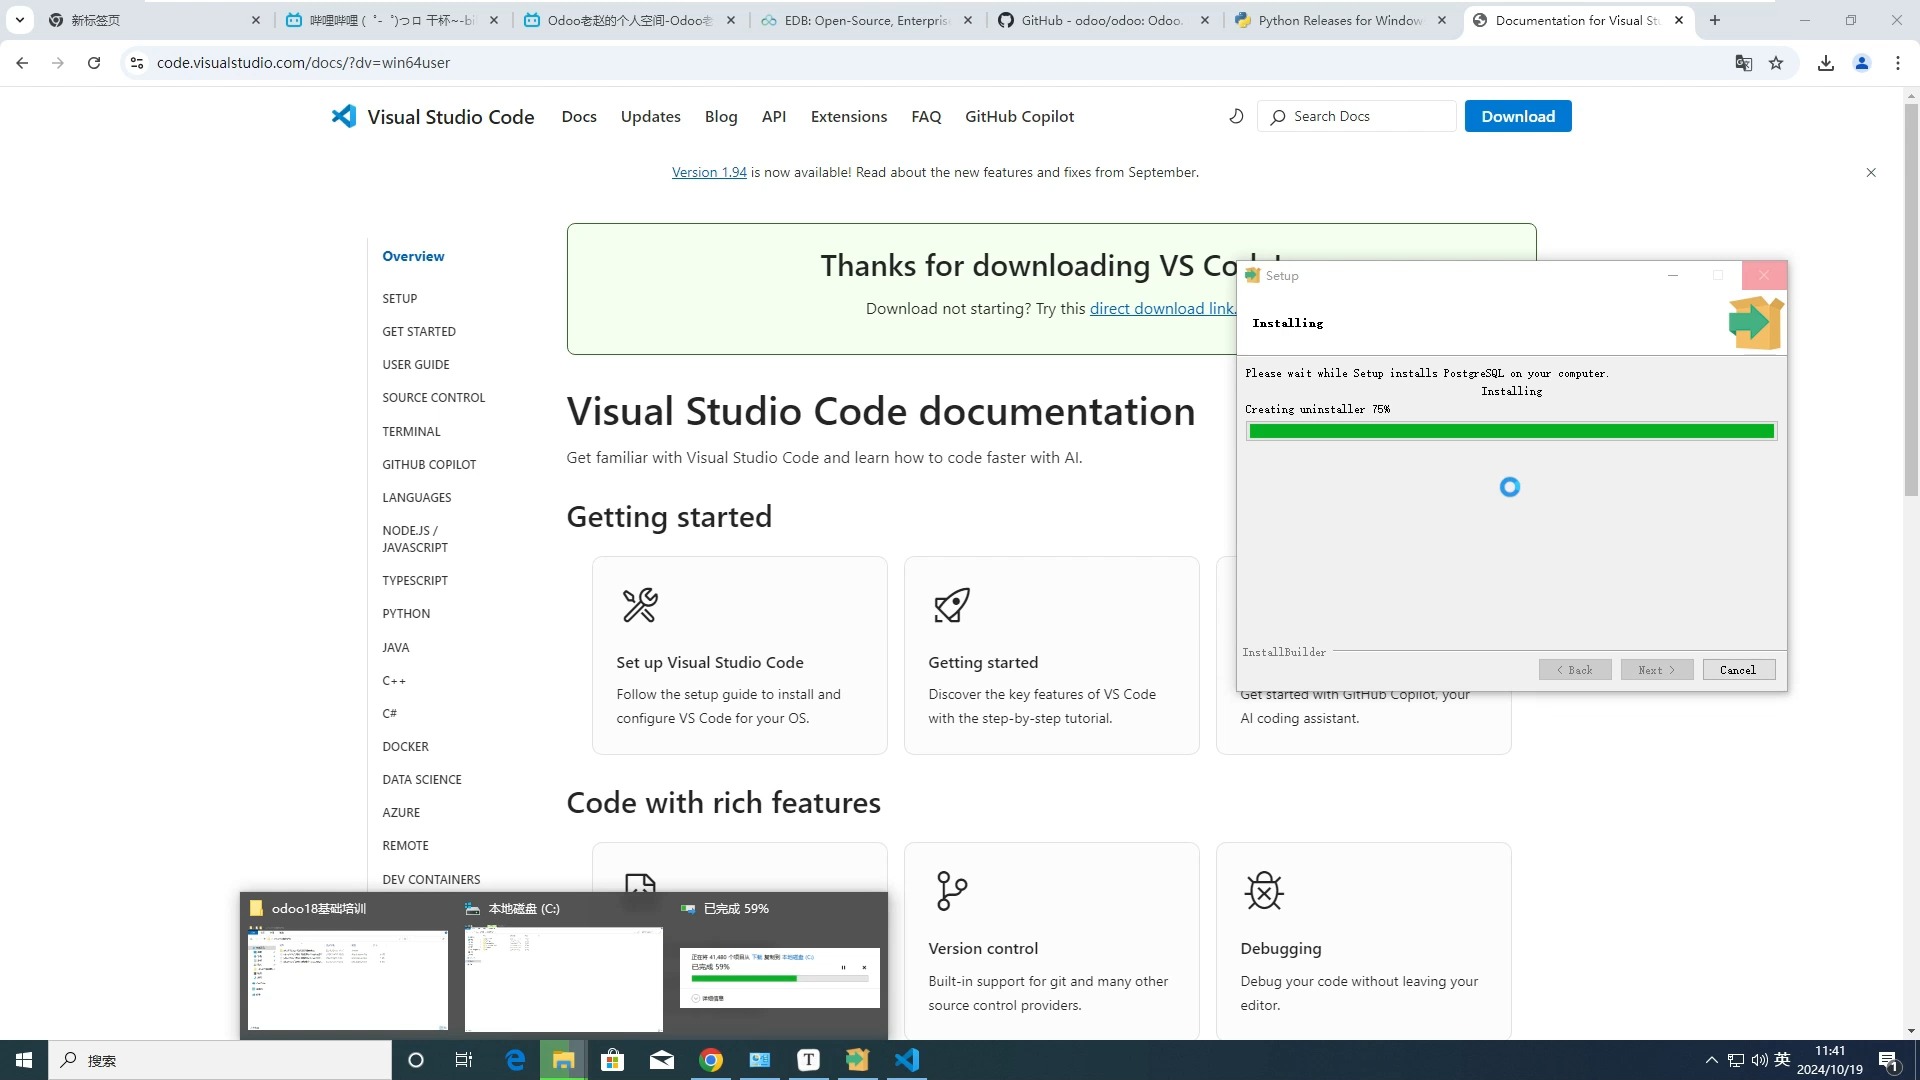Click the Visual Studio Code taskbar icon
This screenshot has width=1920, height=1080.
pos(907,1060)
